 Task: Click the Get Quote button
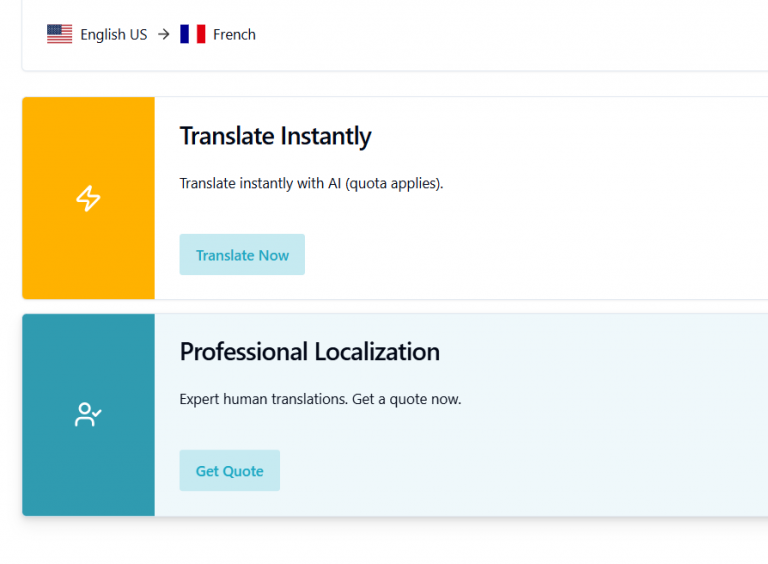pyautogui.click(x=230, y=470)
